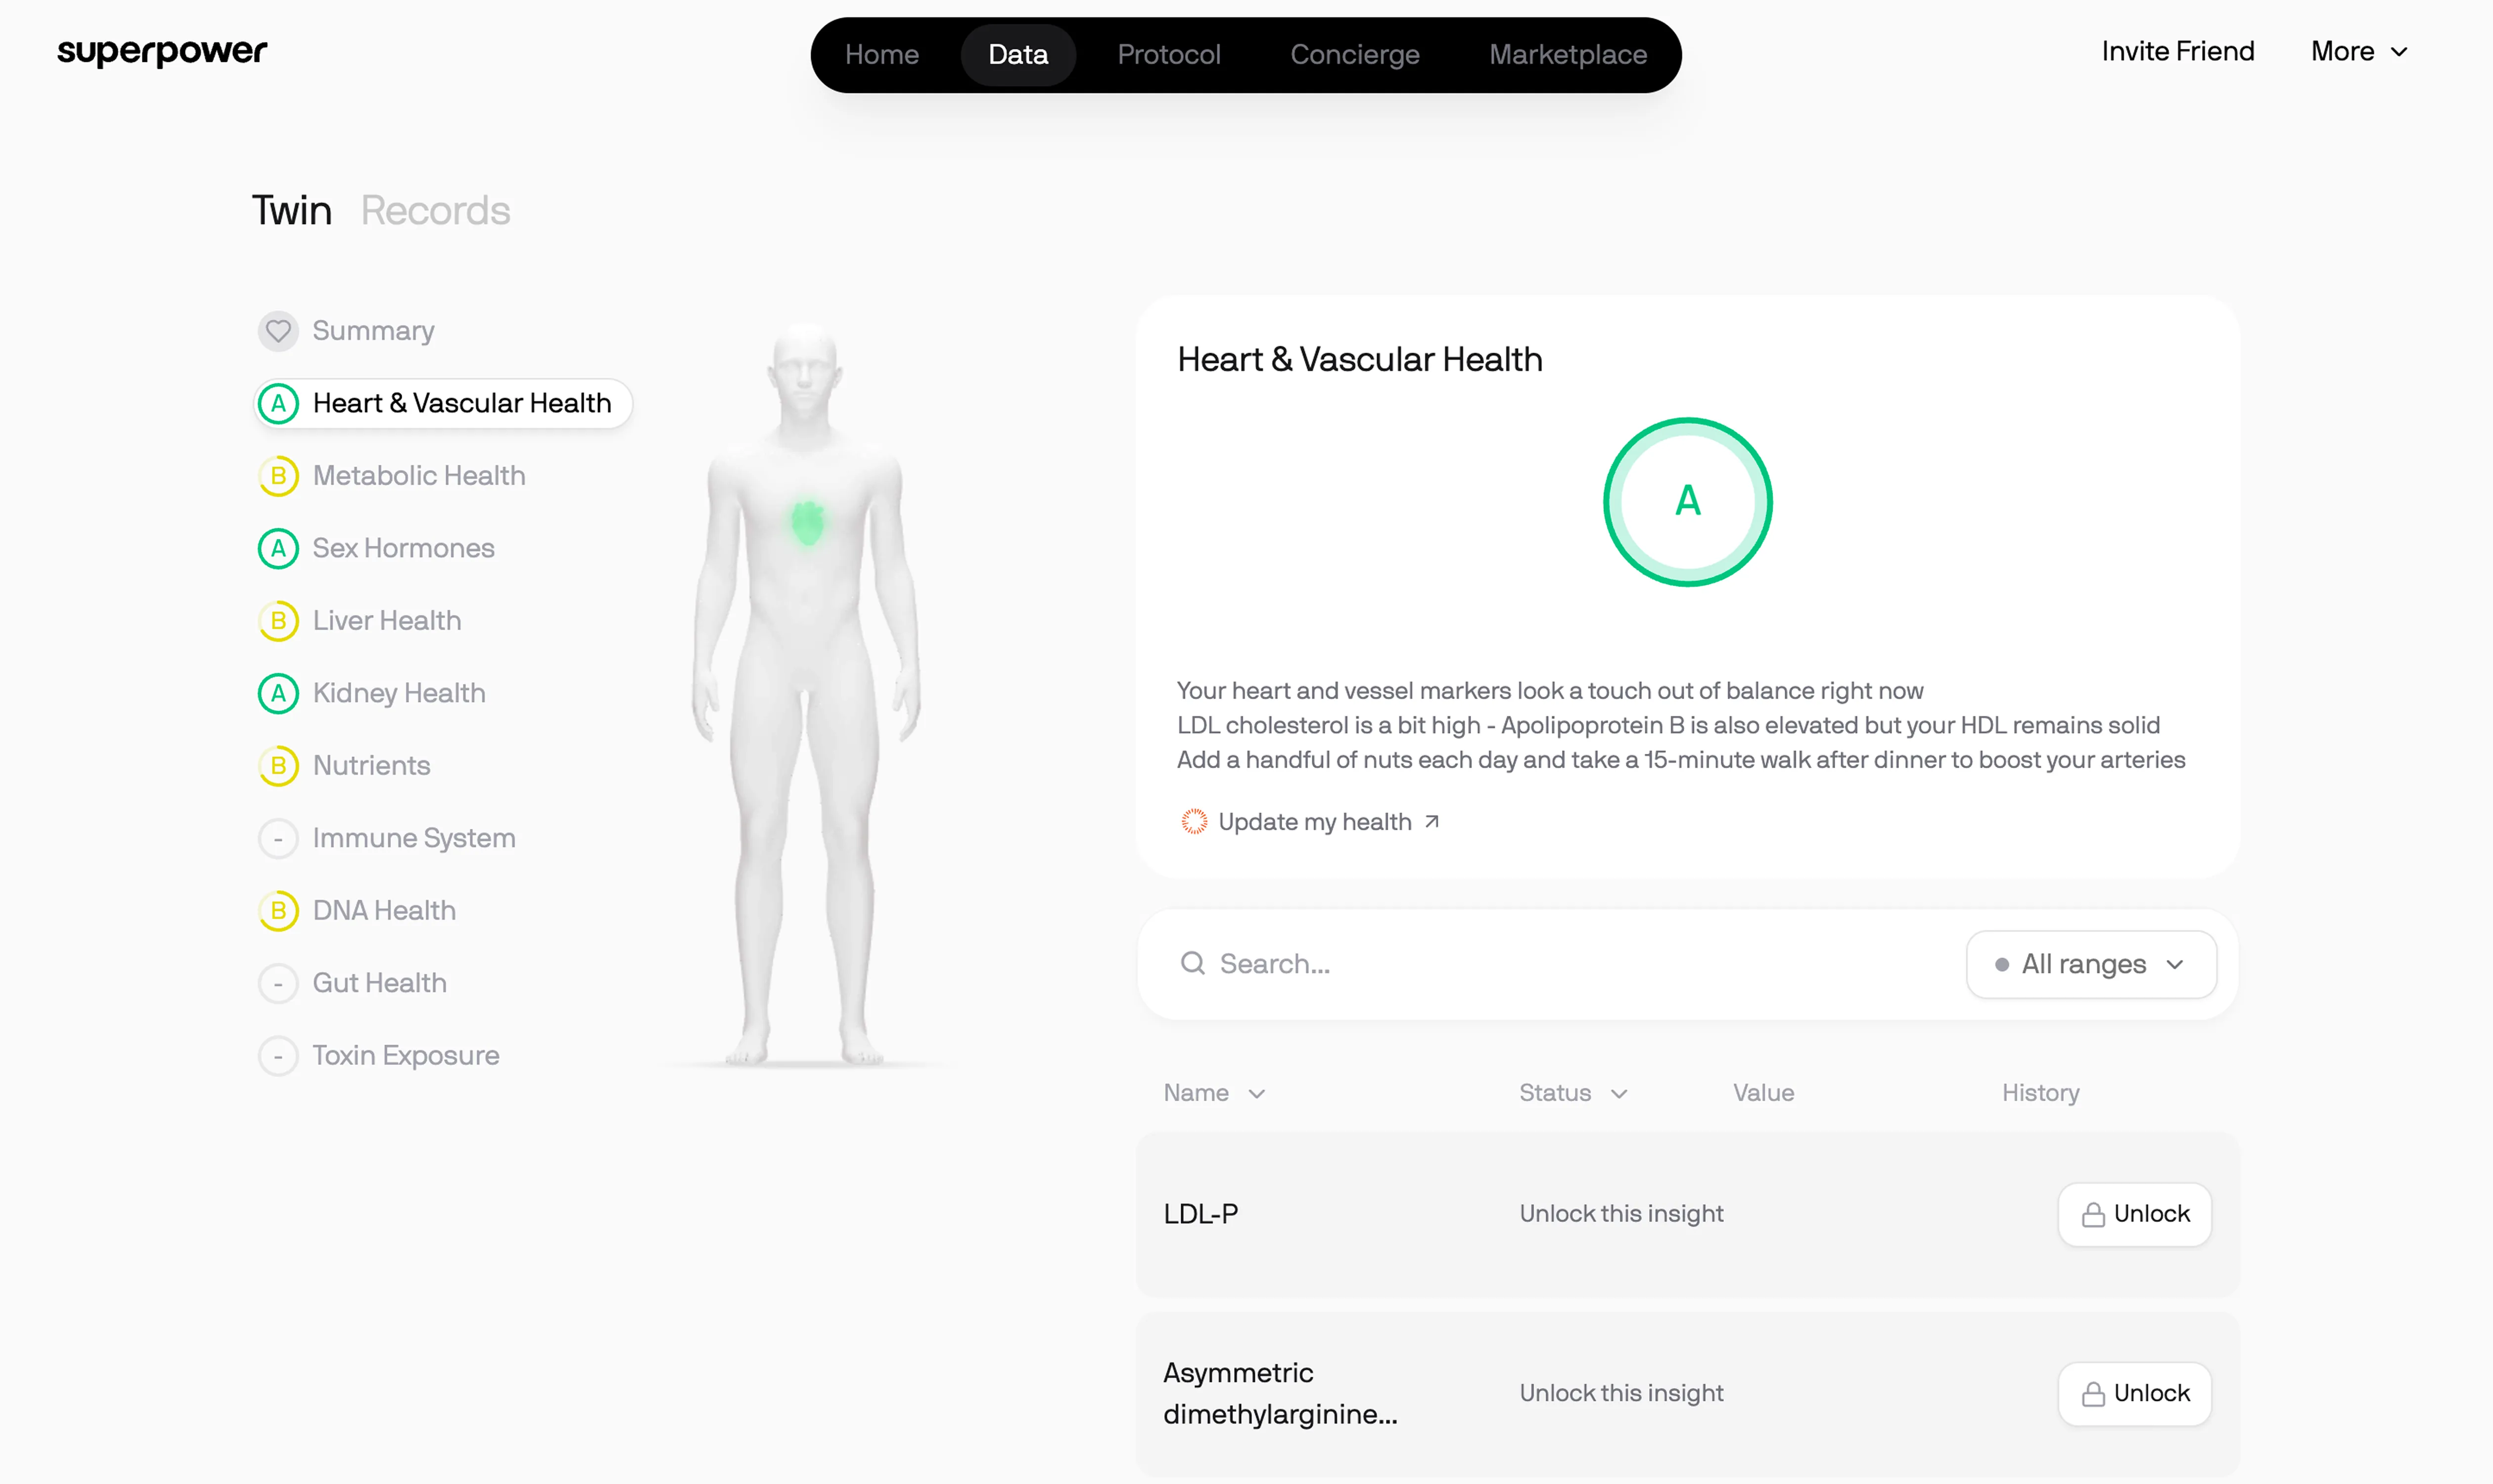Click the orange Update my health icon
Image resolution: width=2493 pixels, height=1484 pixels.
tap(1194, 822)
